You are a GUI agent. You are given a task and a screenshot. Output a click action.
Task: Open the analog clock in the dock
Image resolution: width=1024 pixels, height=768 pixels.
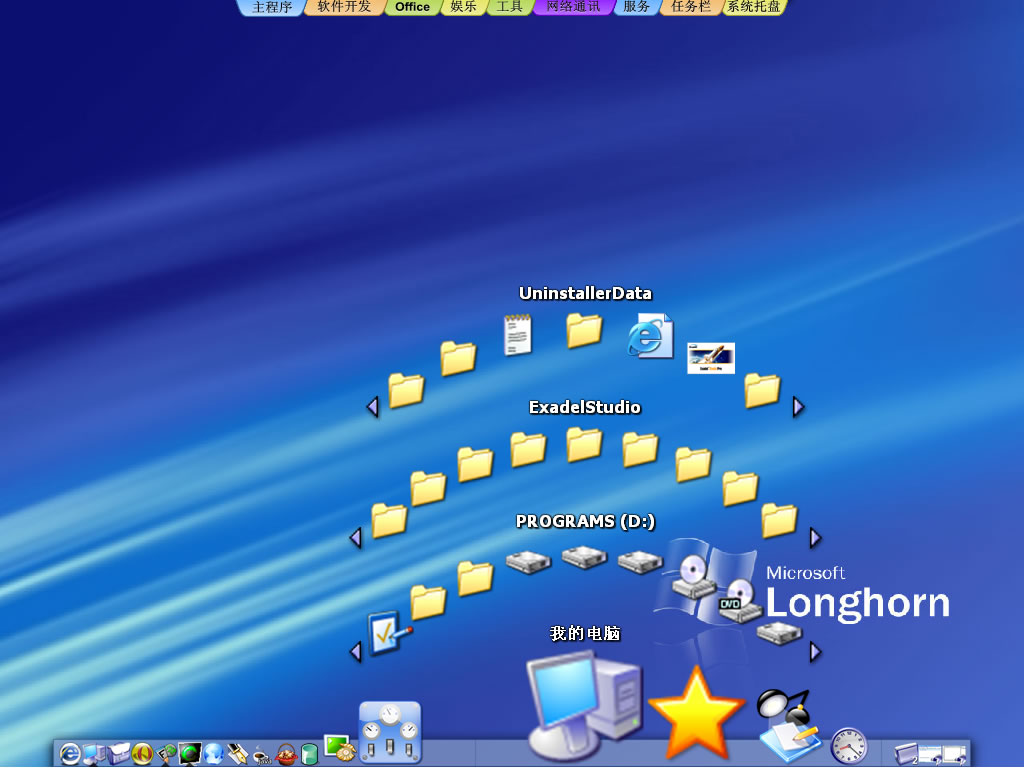pyautogui.click(x=849, y=746)
